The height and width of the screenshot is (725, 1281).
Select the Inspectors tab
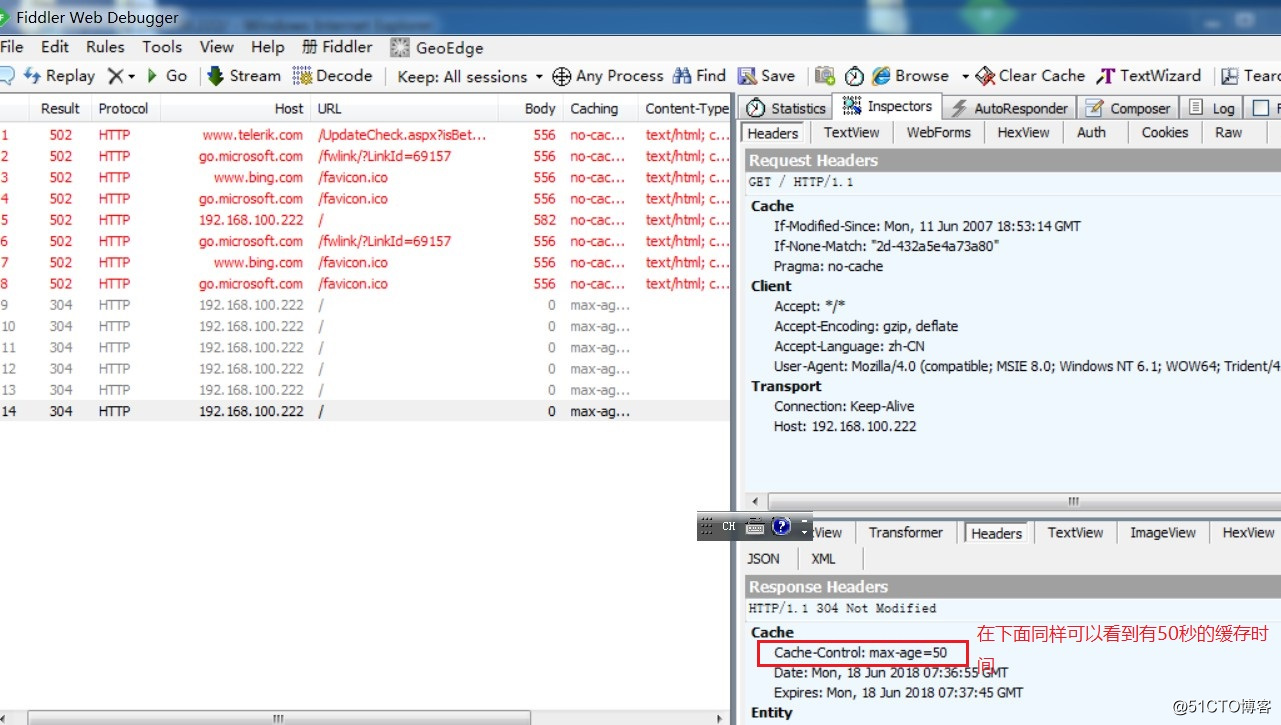pos(888,106)
